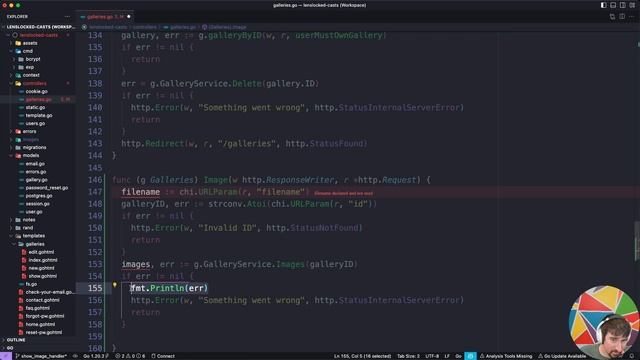Screen dimensions: 640x360
Task: Click Go 1.20.3 version in status bar
Action: click(x=96, y=356)
